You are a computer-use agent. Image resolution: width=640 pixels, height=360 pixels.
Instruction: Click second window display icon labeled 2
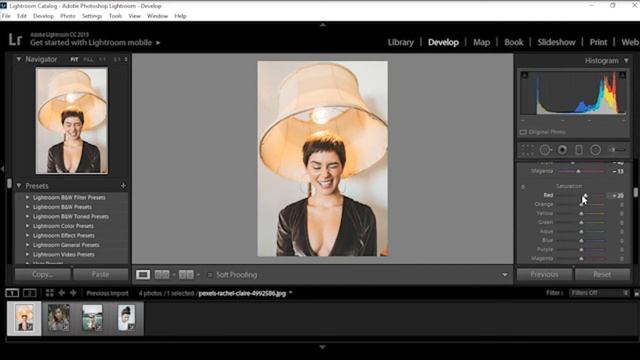29,293
